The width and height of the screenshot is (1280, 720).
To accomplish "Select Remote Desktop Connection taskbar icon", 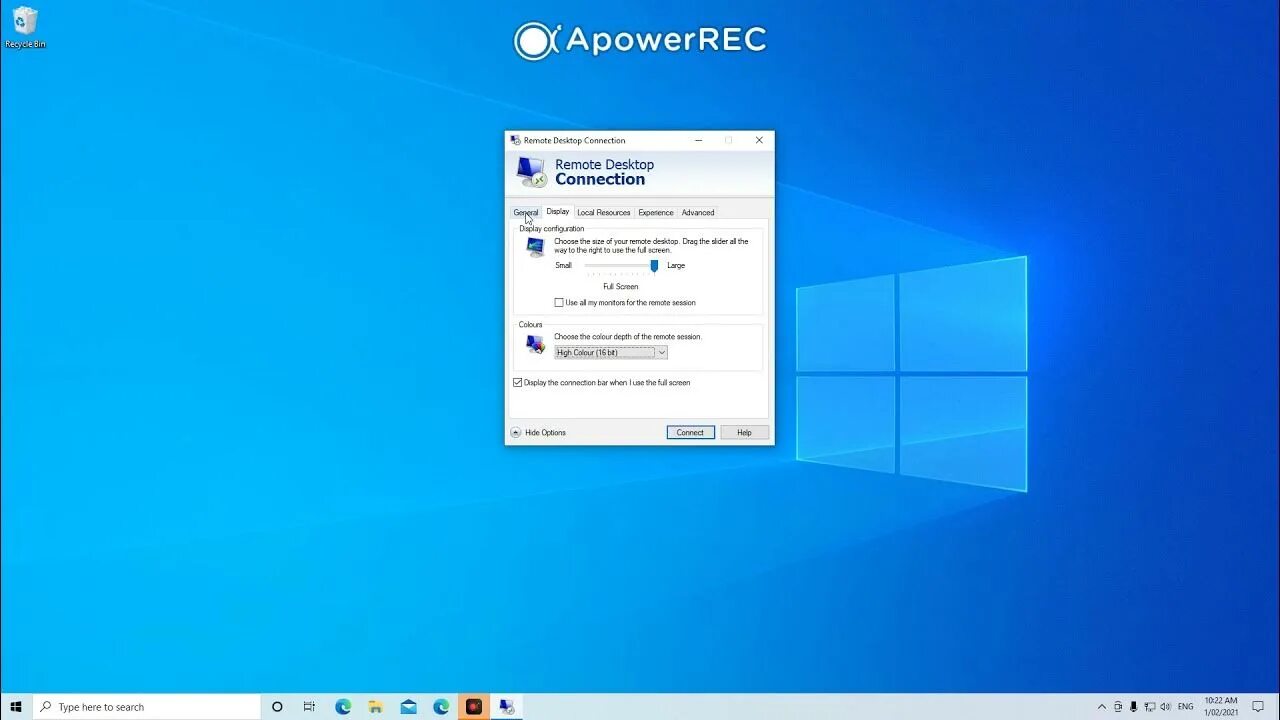I will pyautogui.click(x=507, y=707).
